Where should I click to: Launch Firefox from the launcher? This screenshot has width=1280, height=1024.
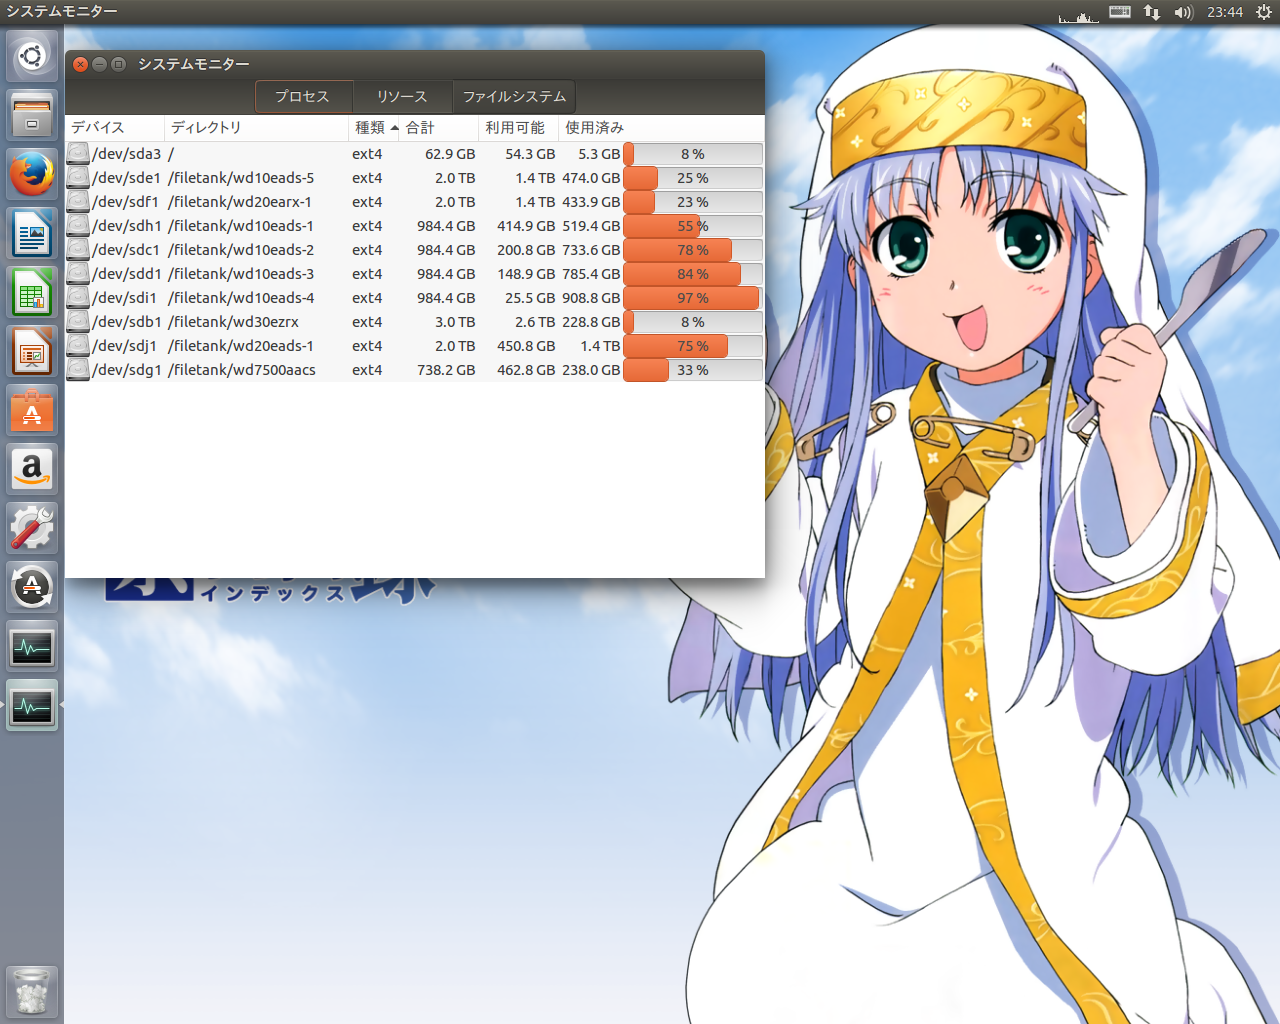point(32,174)
